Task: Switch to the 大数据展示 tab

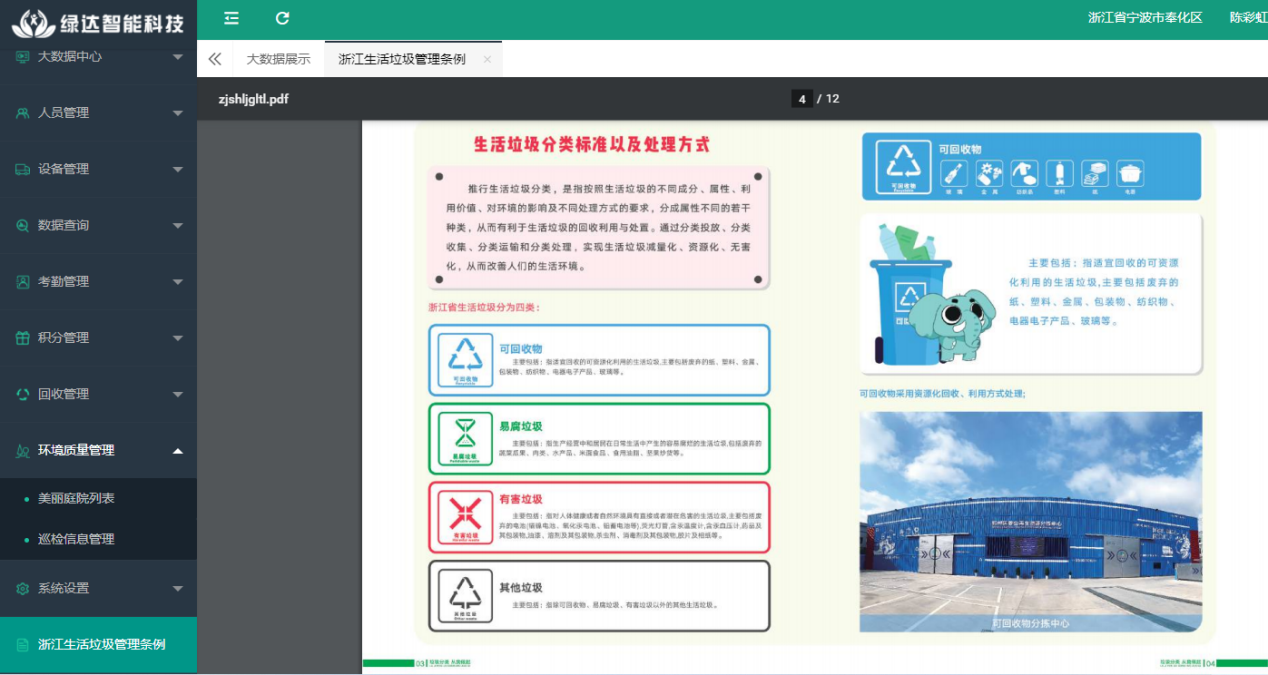Action: coord(278,59)
